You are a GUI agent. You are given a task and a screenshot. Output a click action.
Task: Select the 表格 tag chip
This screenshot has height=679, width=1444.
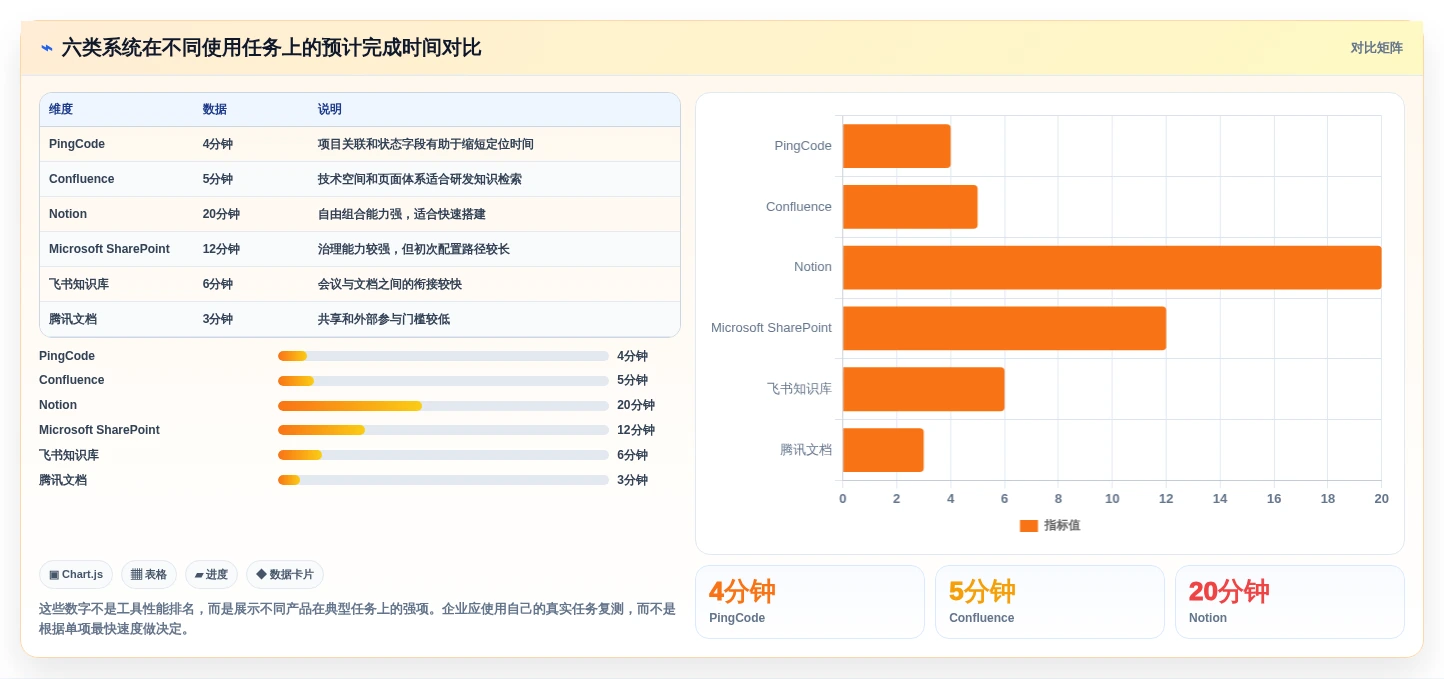pos(149,574)
